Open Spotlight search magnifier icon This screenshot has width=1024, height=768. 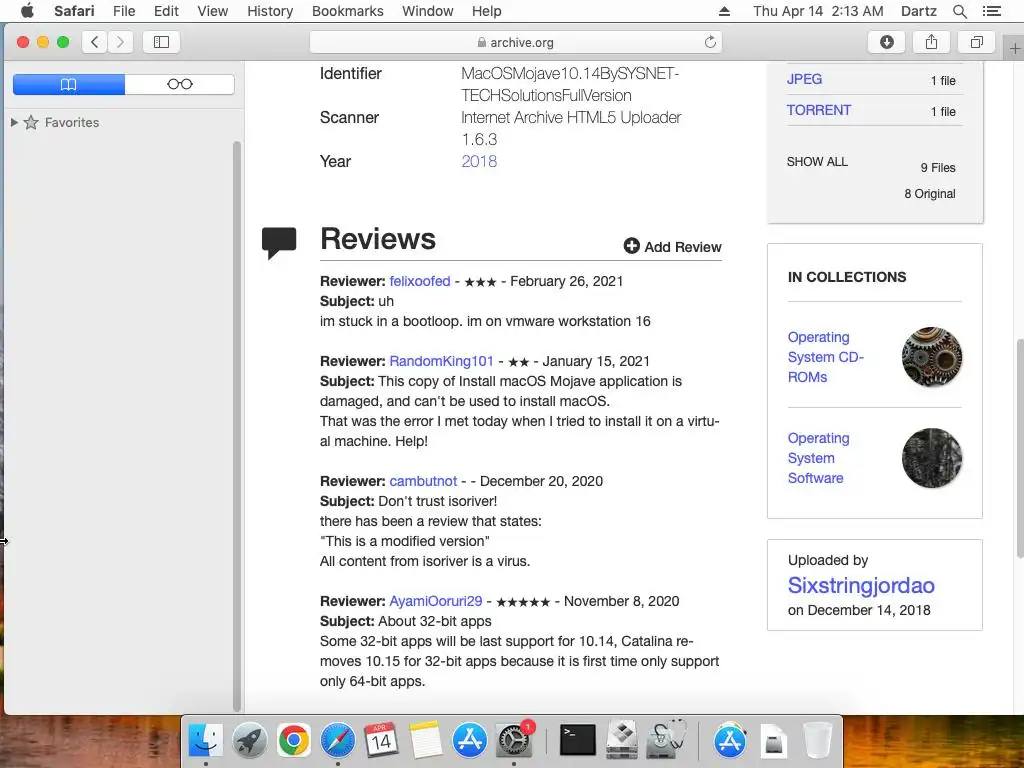[960, 11]
